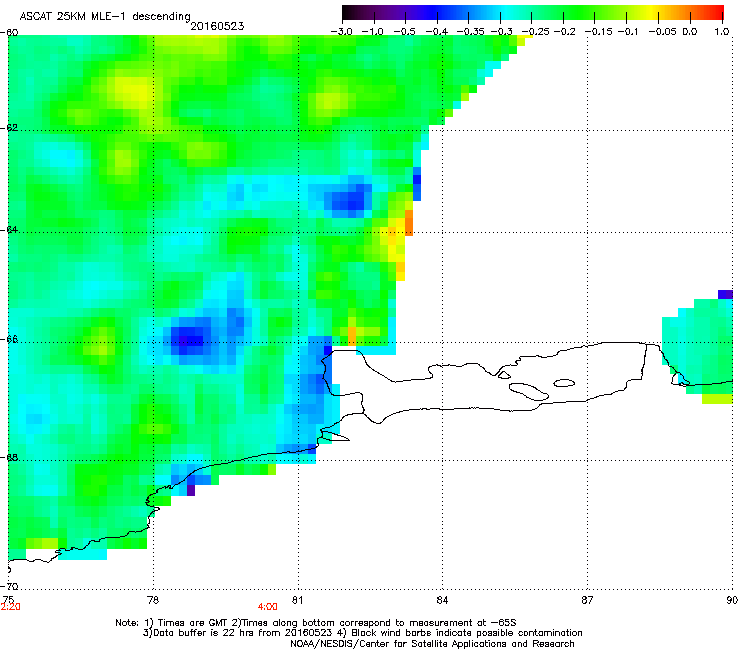Click the NOAA/NESDIS credit line

coord(432,644)
